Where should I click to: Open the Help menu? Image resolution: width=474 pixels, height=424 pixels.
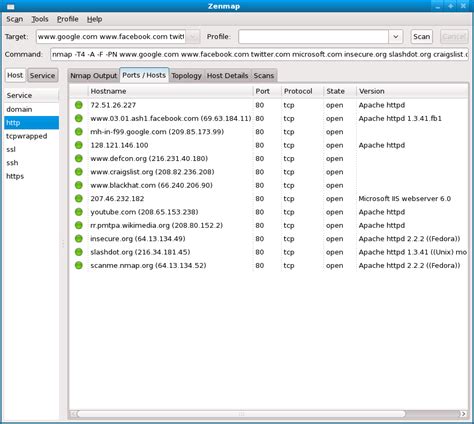pos(94,19)
